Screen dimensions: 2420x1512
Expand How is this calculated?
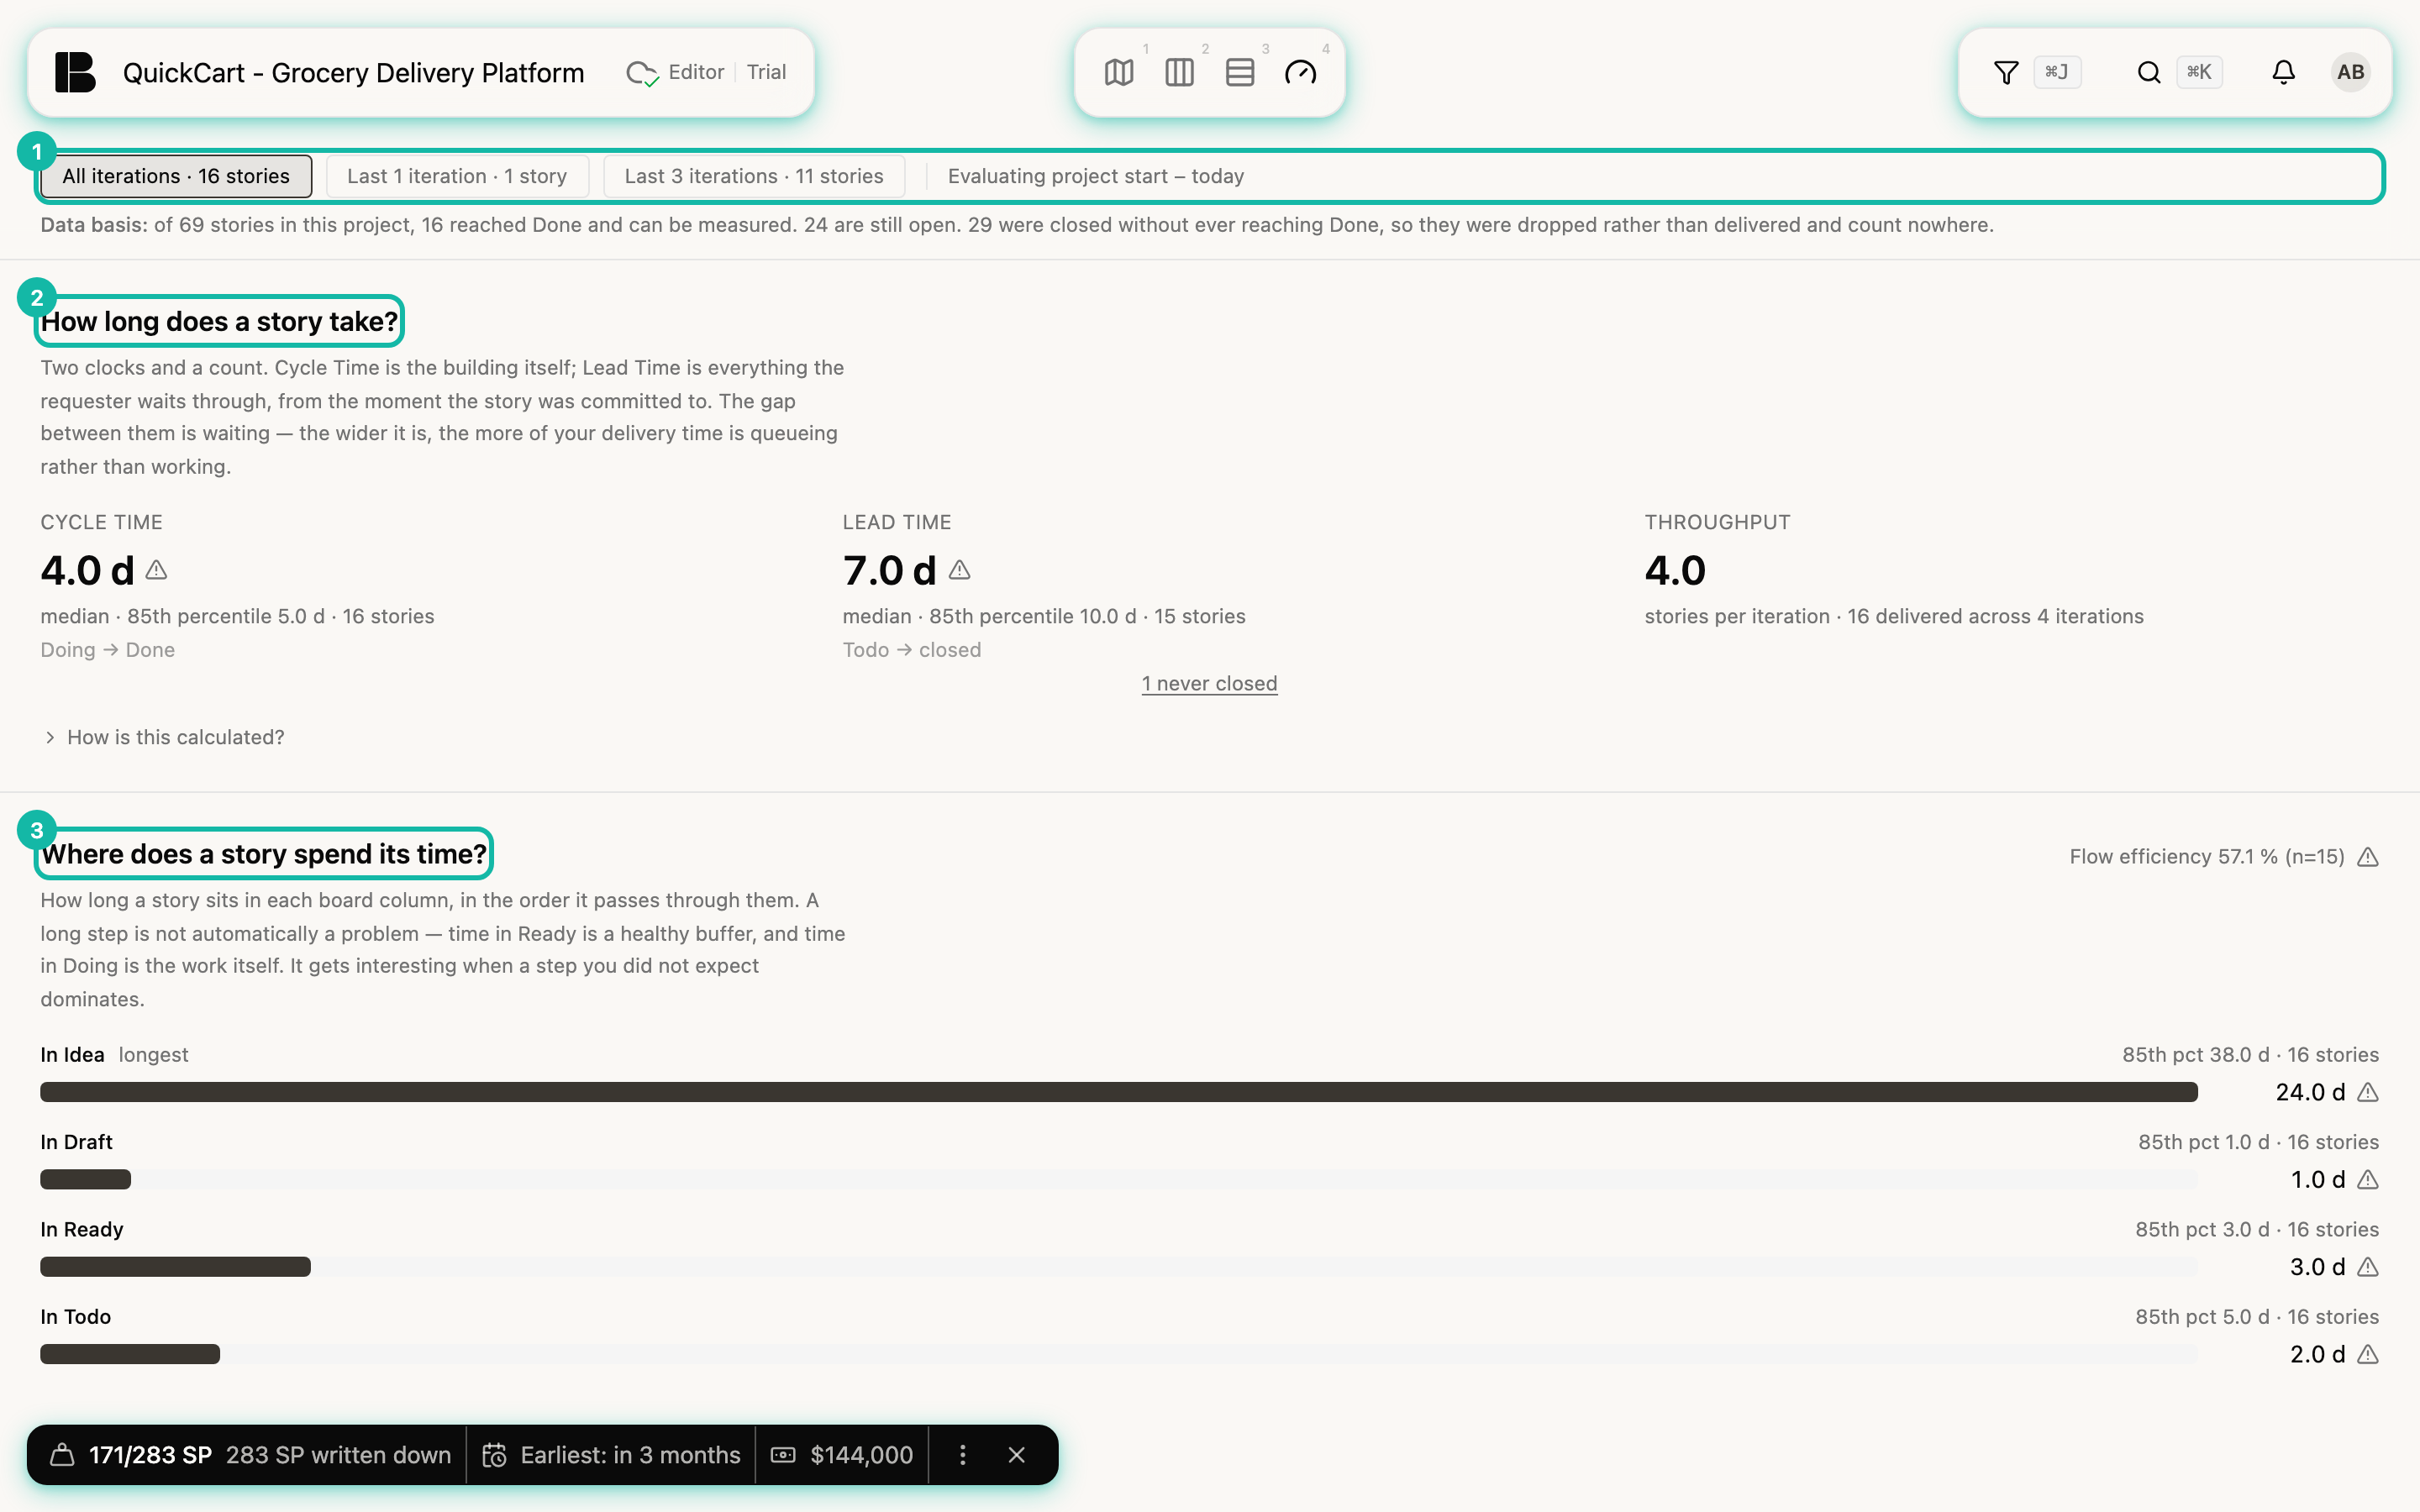click(x=165, y=737)
